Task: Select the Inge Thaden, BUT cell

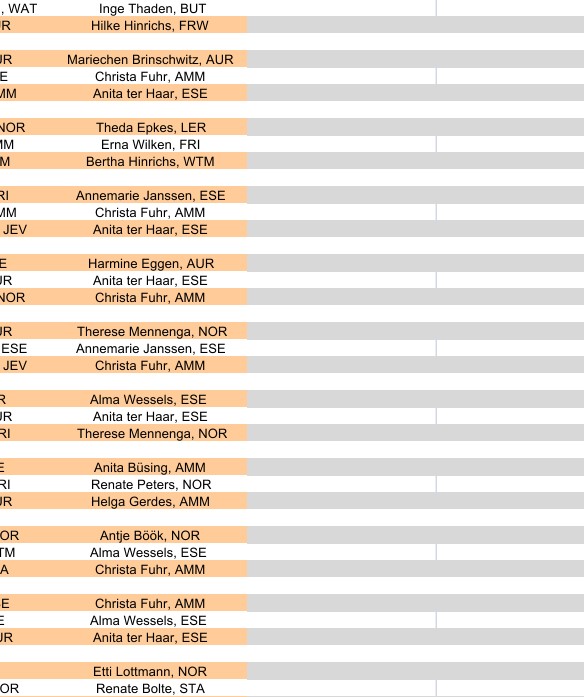Action: click(x=150, y=8)
